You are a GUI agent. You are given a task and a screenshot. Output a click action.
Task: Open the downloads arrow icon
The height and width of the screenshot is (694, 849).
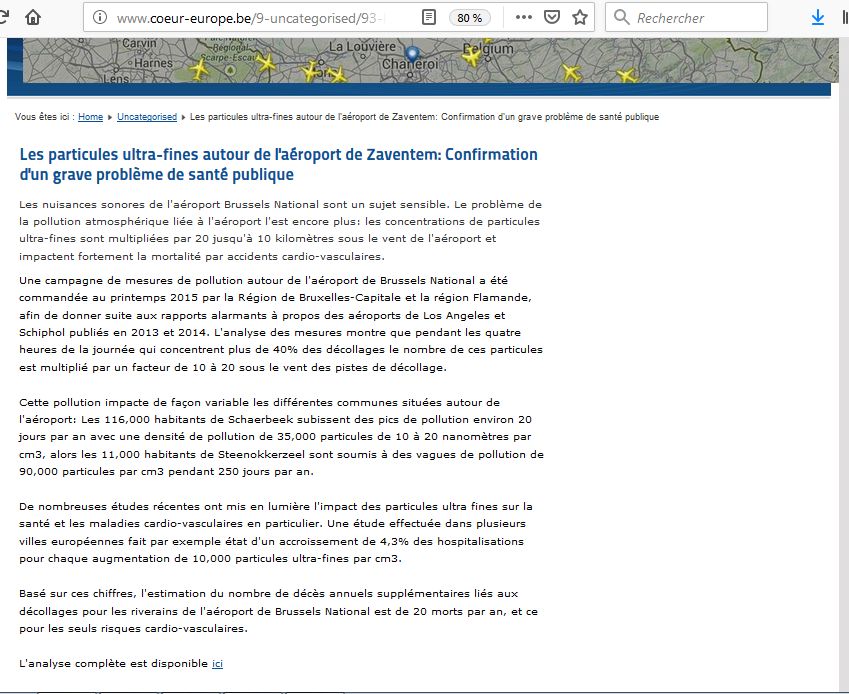[x=818, y=18]
